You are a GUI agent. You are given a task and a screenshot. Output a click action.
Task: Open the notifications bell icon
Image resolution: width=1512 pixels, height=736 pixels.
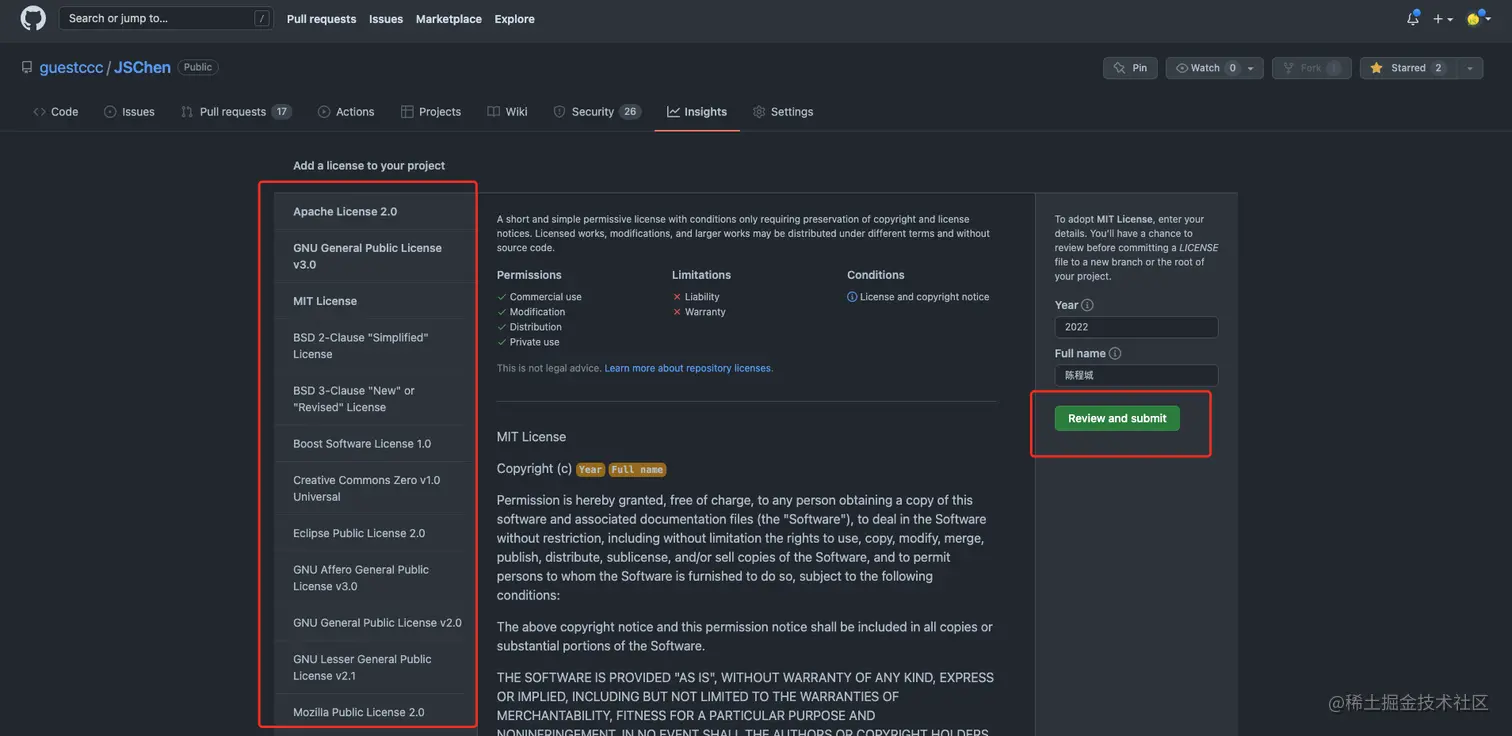tap(1412, 18)
